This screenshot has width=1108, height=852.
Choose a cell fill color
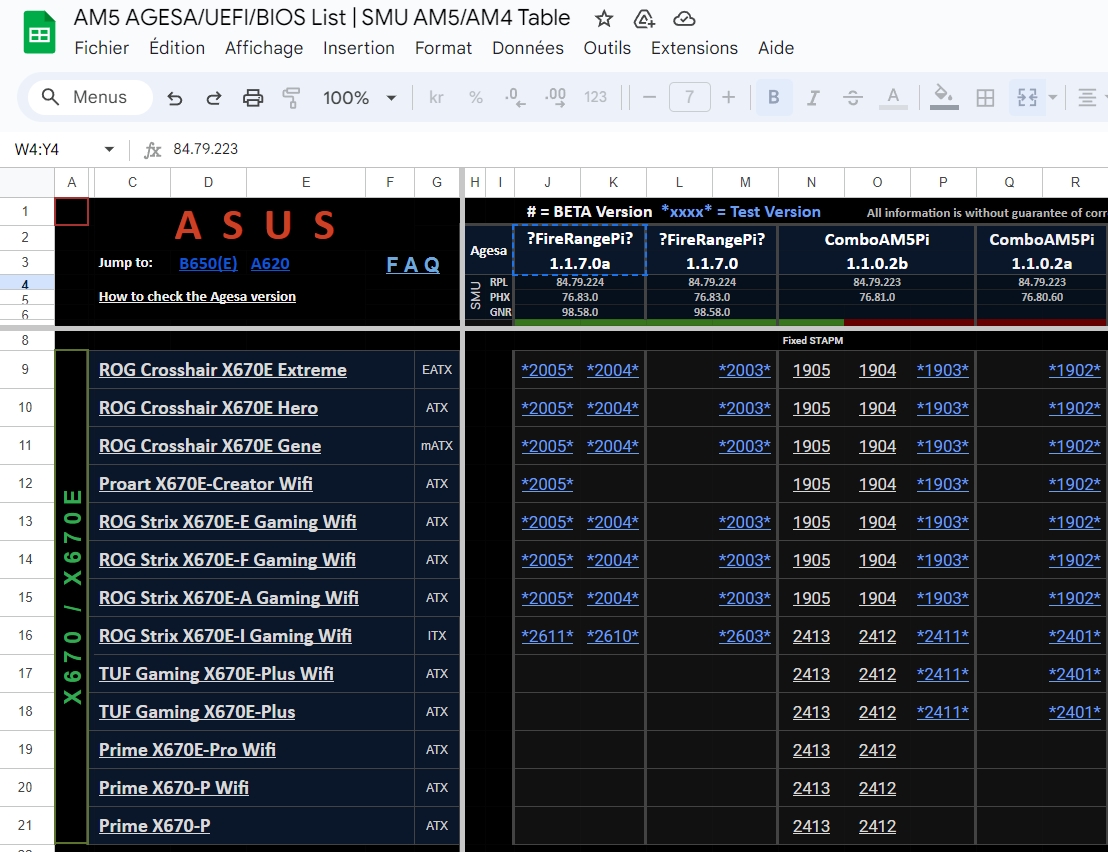[x=942, y=97]
